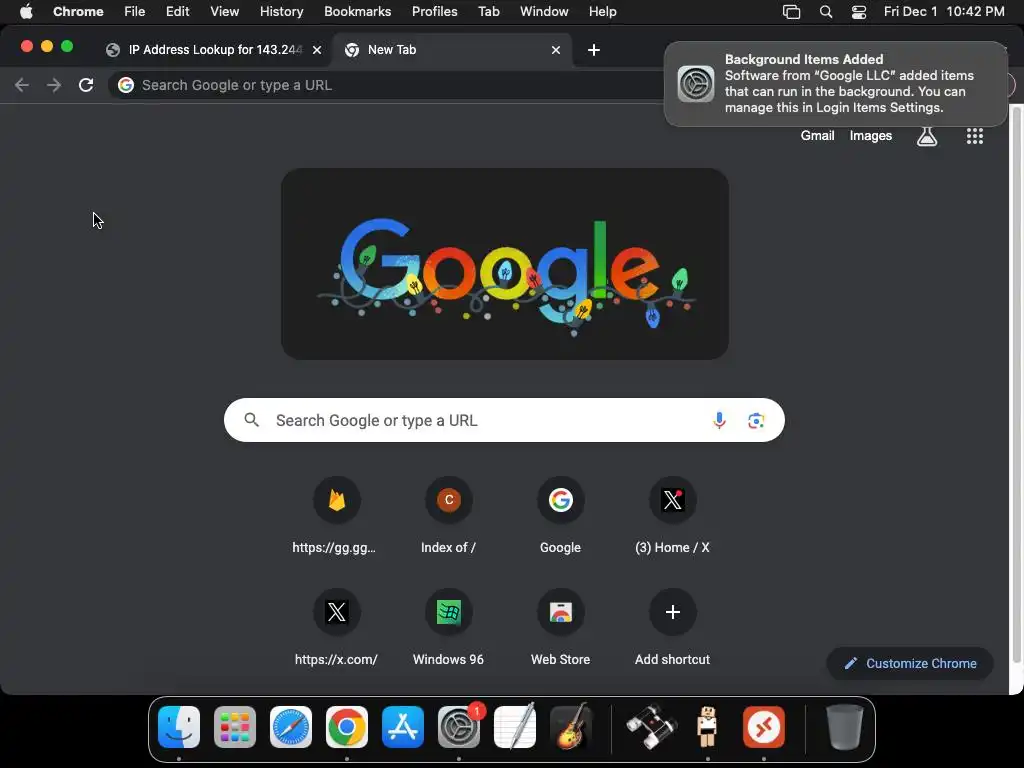The image size is (1024, 768).
Task: Open a new tab with the plus icon
Action: tap(594, 50)
